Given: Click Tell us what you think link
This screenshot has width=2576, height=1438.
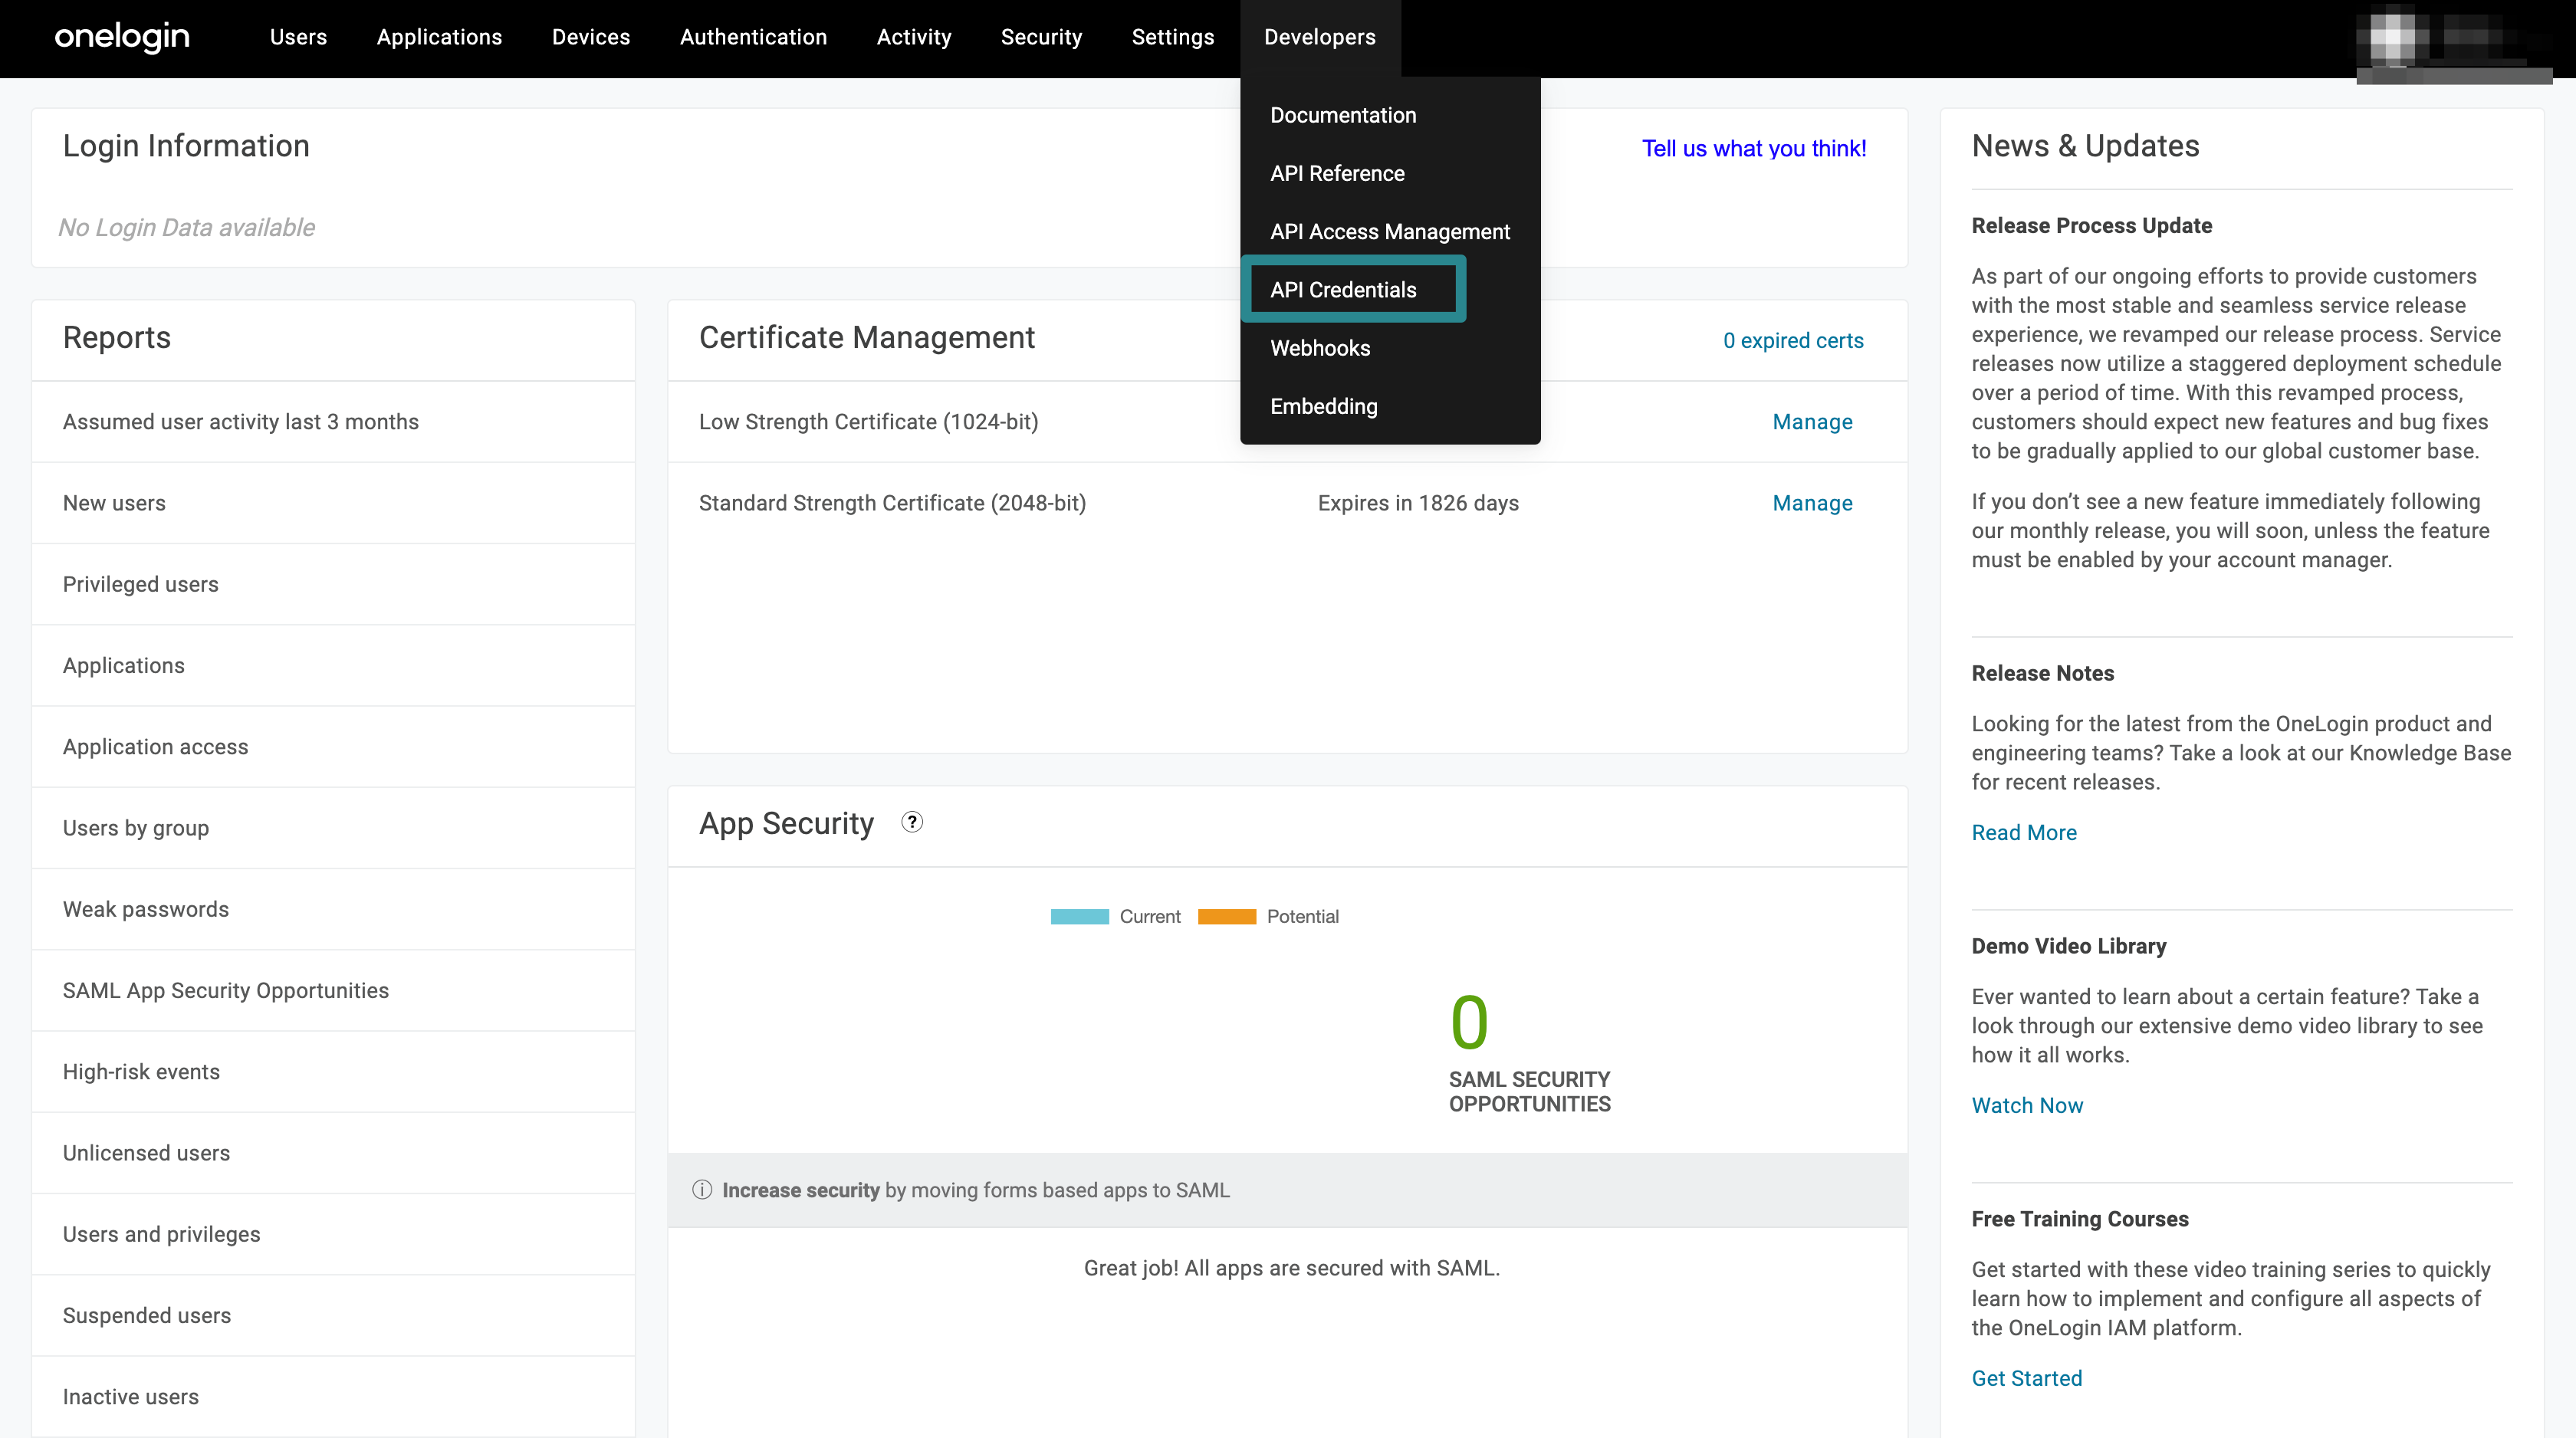Looking at the screenshot, I should (x=1754, y=148).
